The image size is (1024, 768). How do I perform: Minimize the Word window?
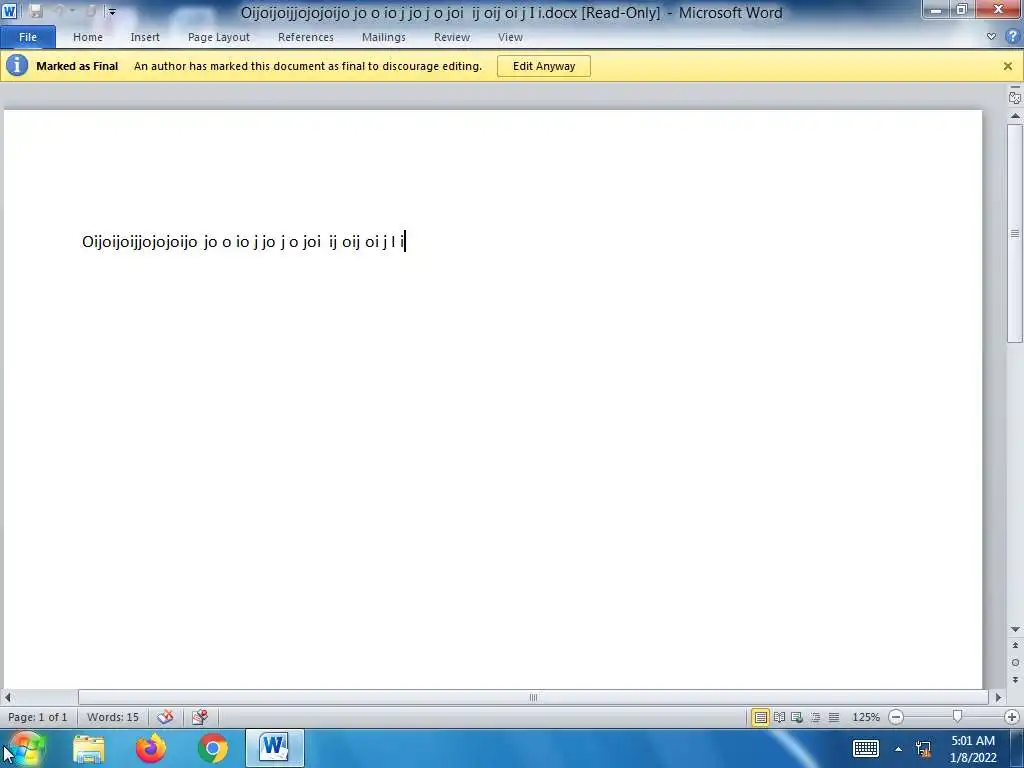click(936, 10)
